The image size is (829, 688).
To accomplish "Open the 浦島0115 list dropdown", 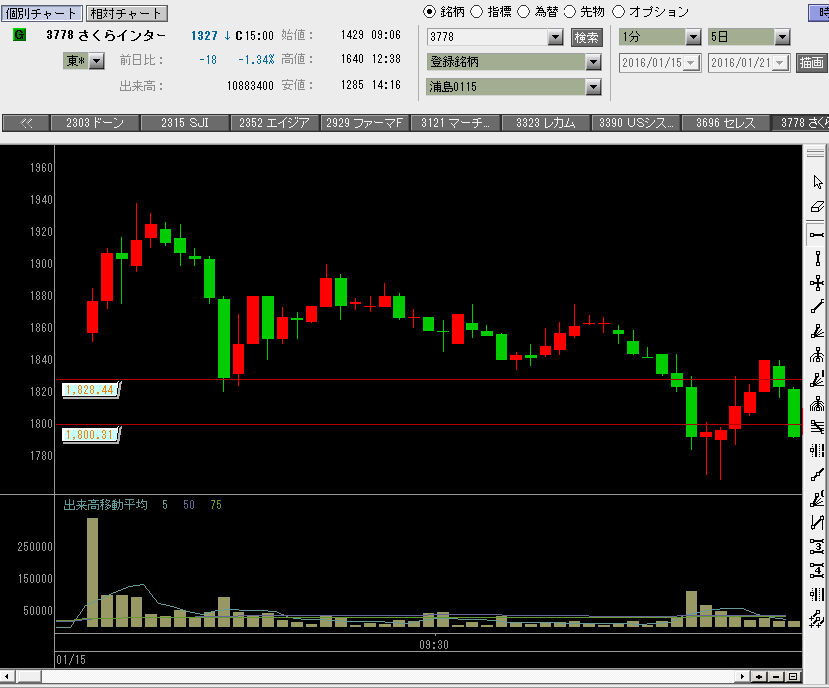I will tap(593, 87).
